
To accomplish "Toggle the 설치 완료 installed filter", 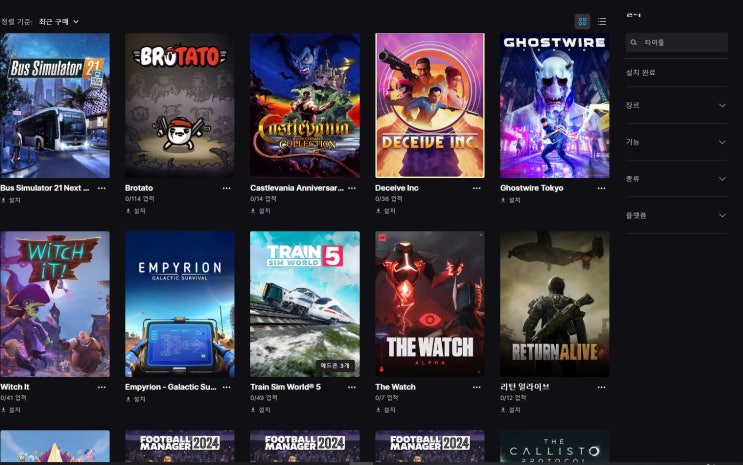I will 641,73.
